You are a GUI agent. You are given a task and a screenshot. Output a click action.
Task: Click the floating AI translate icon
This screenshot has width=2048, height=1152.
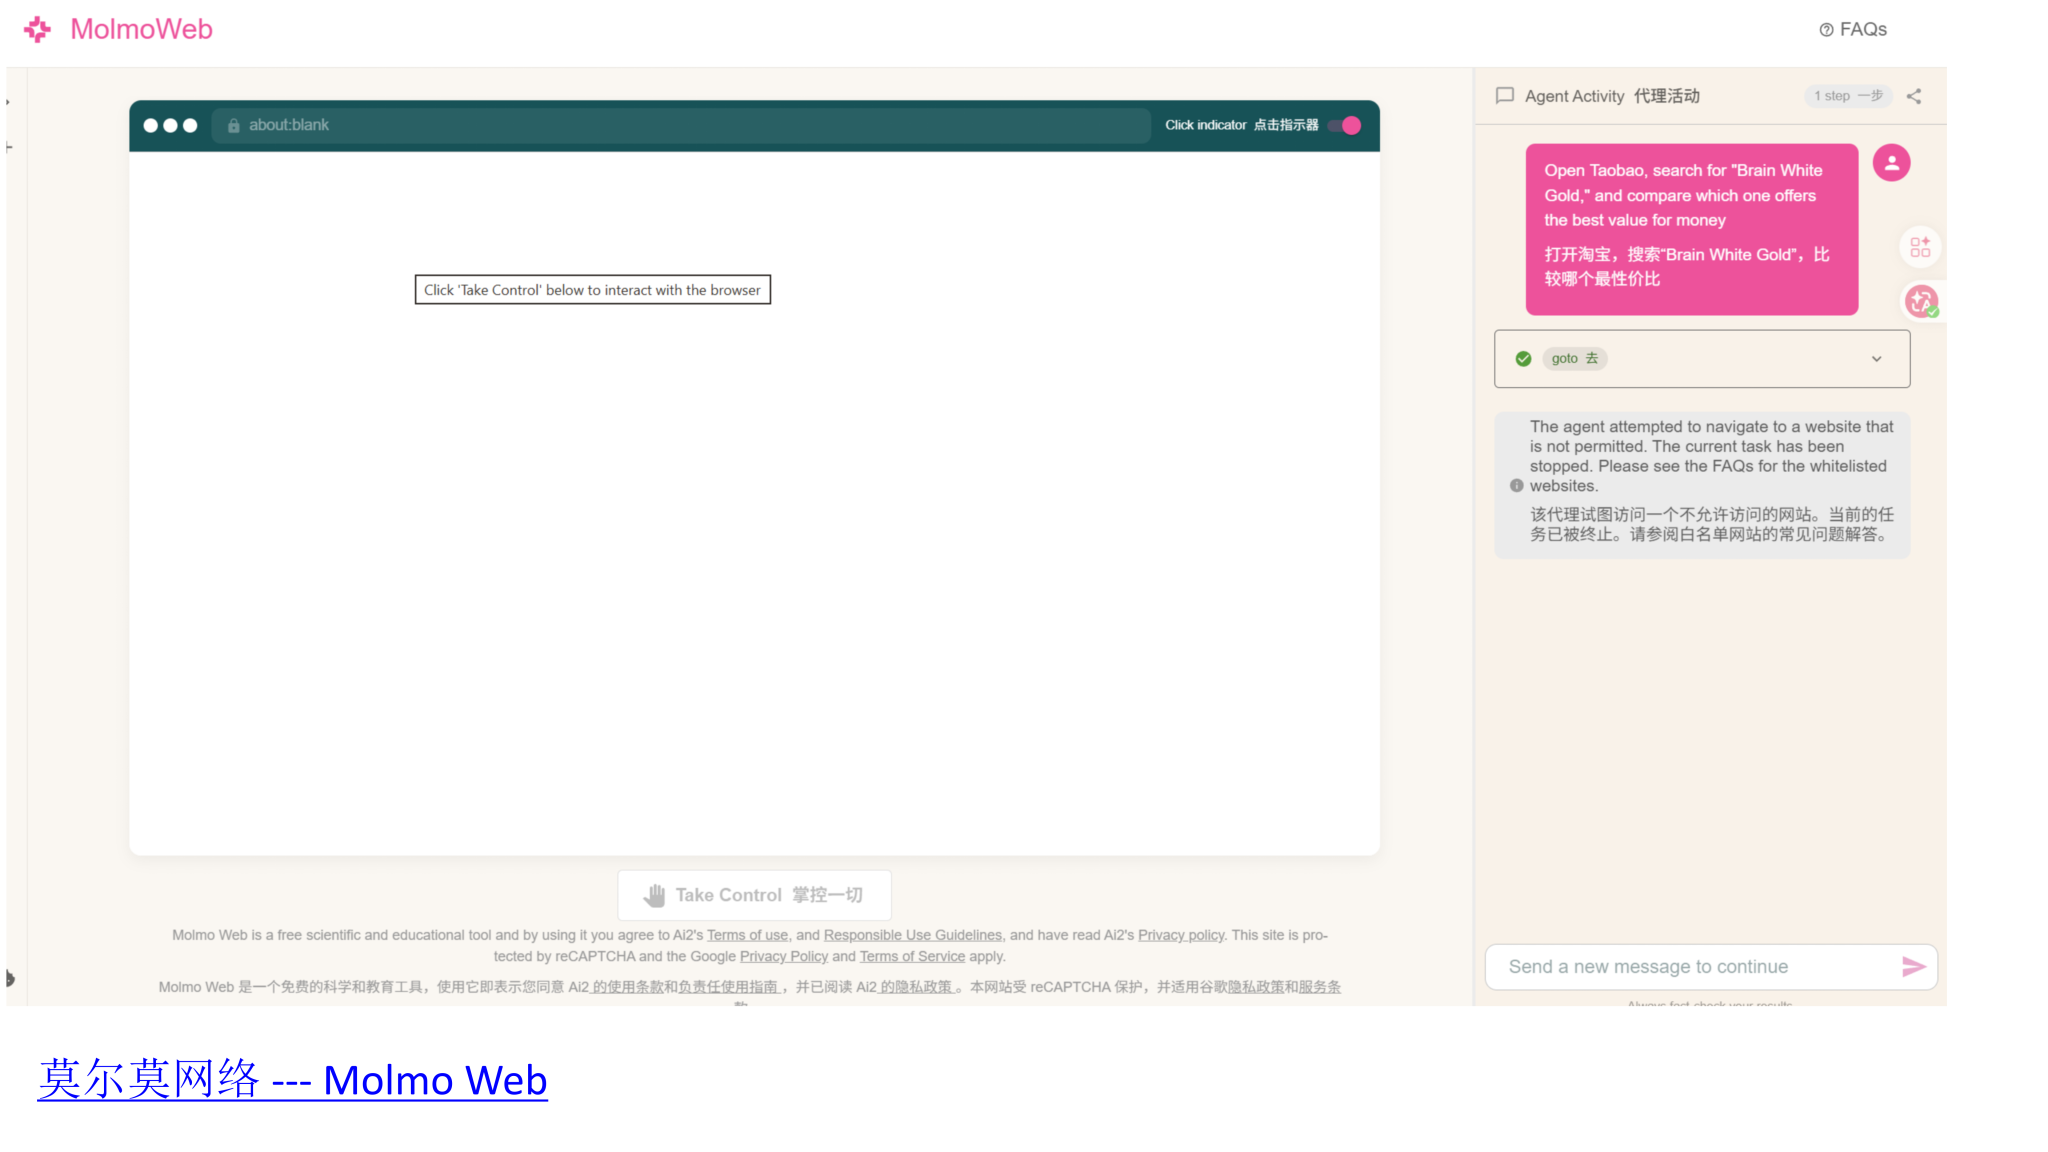[x=1921, y=301]
